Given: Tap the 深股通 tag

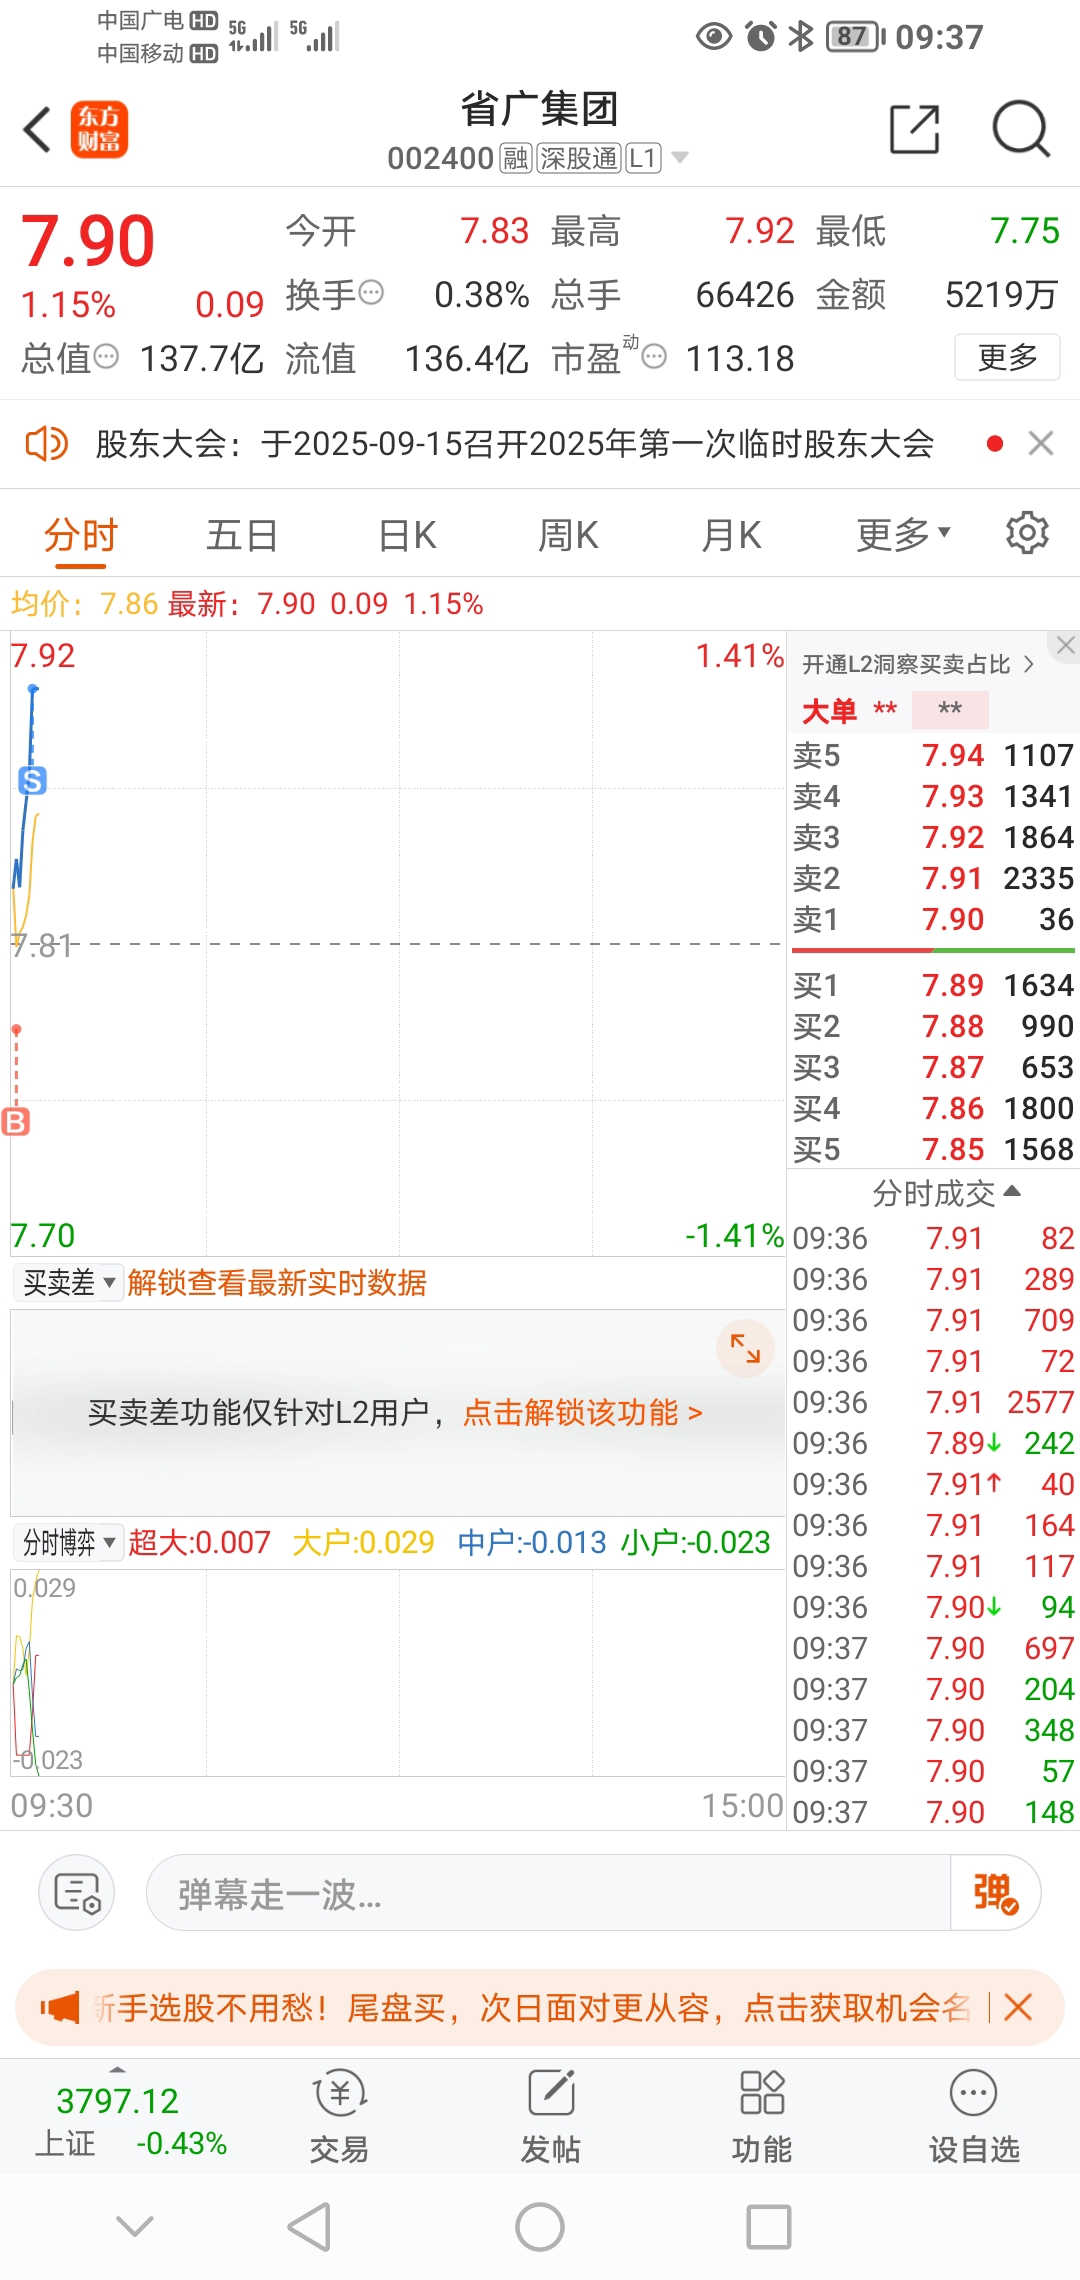Looking at the screenshot, I should coord(579,158).
